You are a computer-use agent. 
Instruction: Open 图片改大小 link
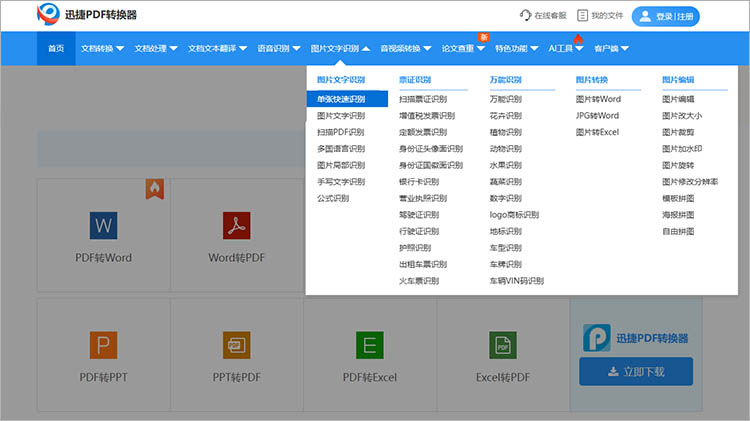pos(682,116)
